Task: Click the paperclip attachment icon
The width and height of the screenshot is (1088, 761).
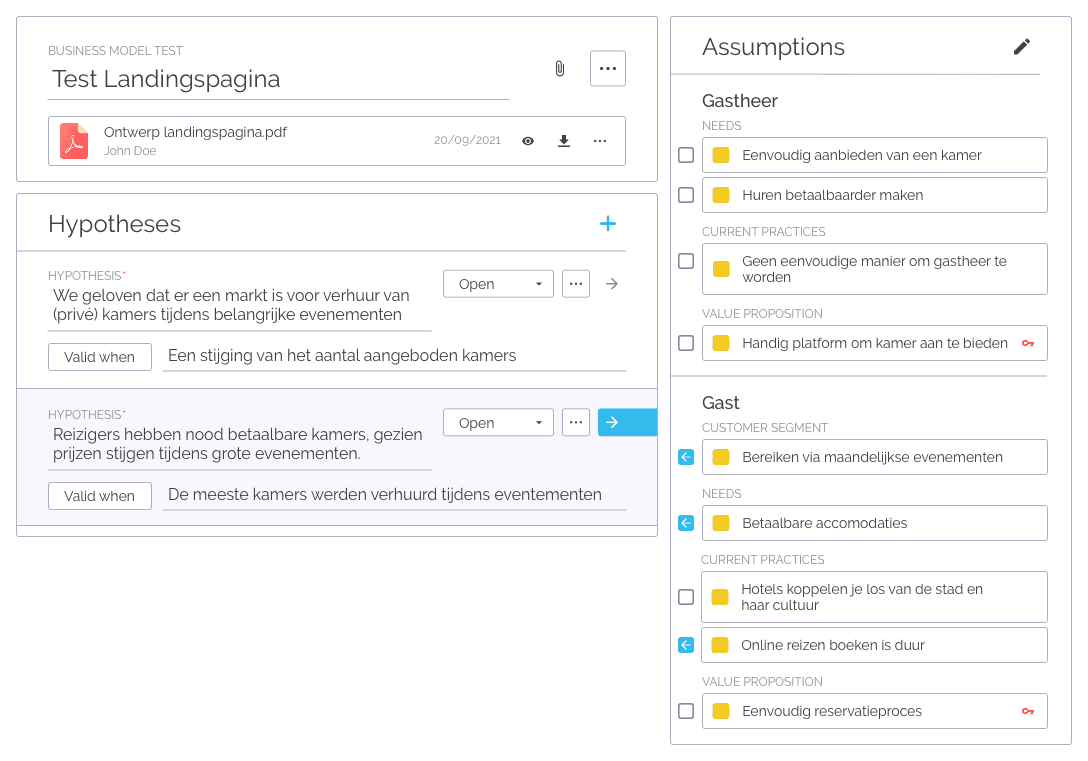Action: click(x=560, y=69)
